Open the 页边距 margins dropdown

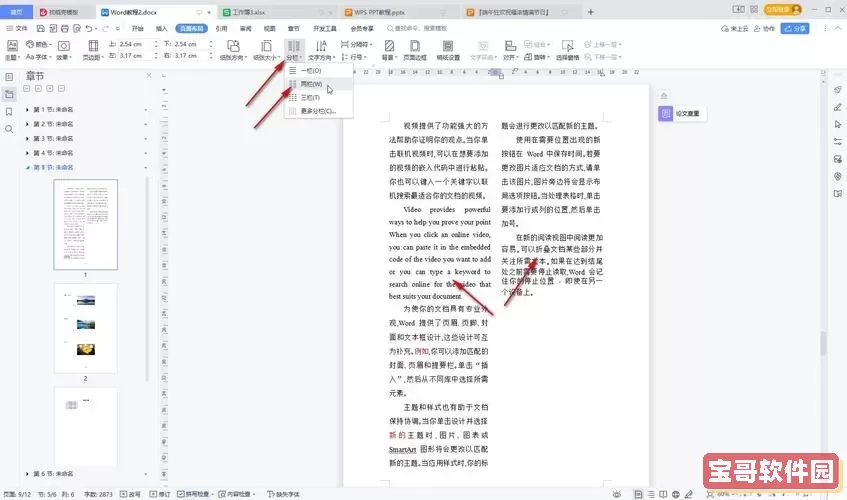click(x=93, y=50)
